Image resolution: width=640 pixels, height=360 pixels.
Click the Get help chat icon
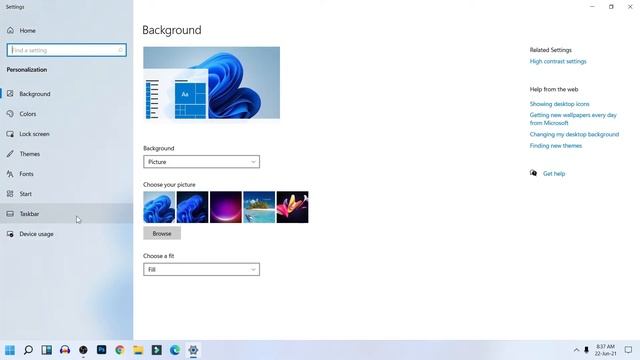(533, 173)
